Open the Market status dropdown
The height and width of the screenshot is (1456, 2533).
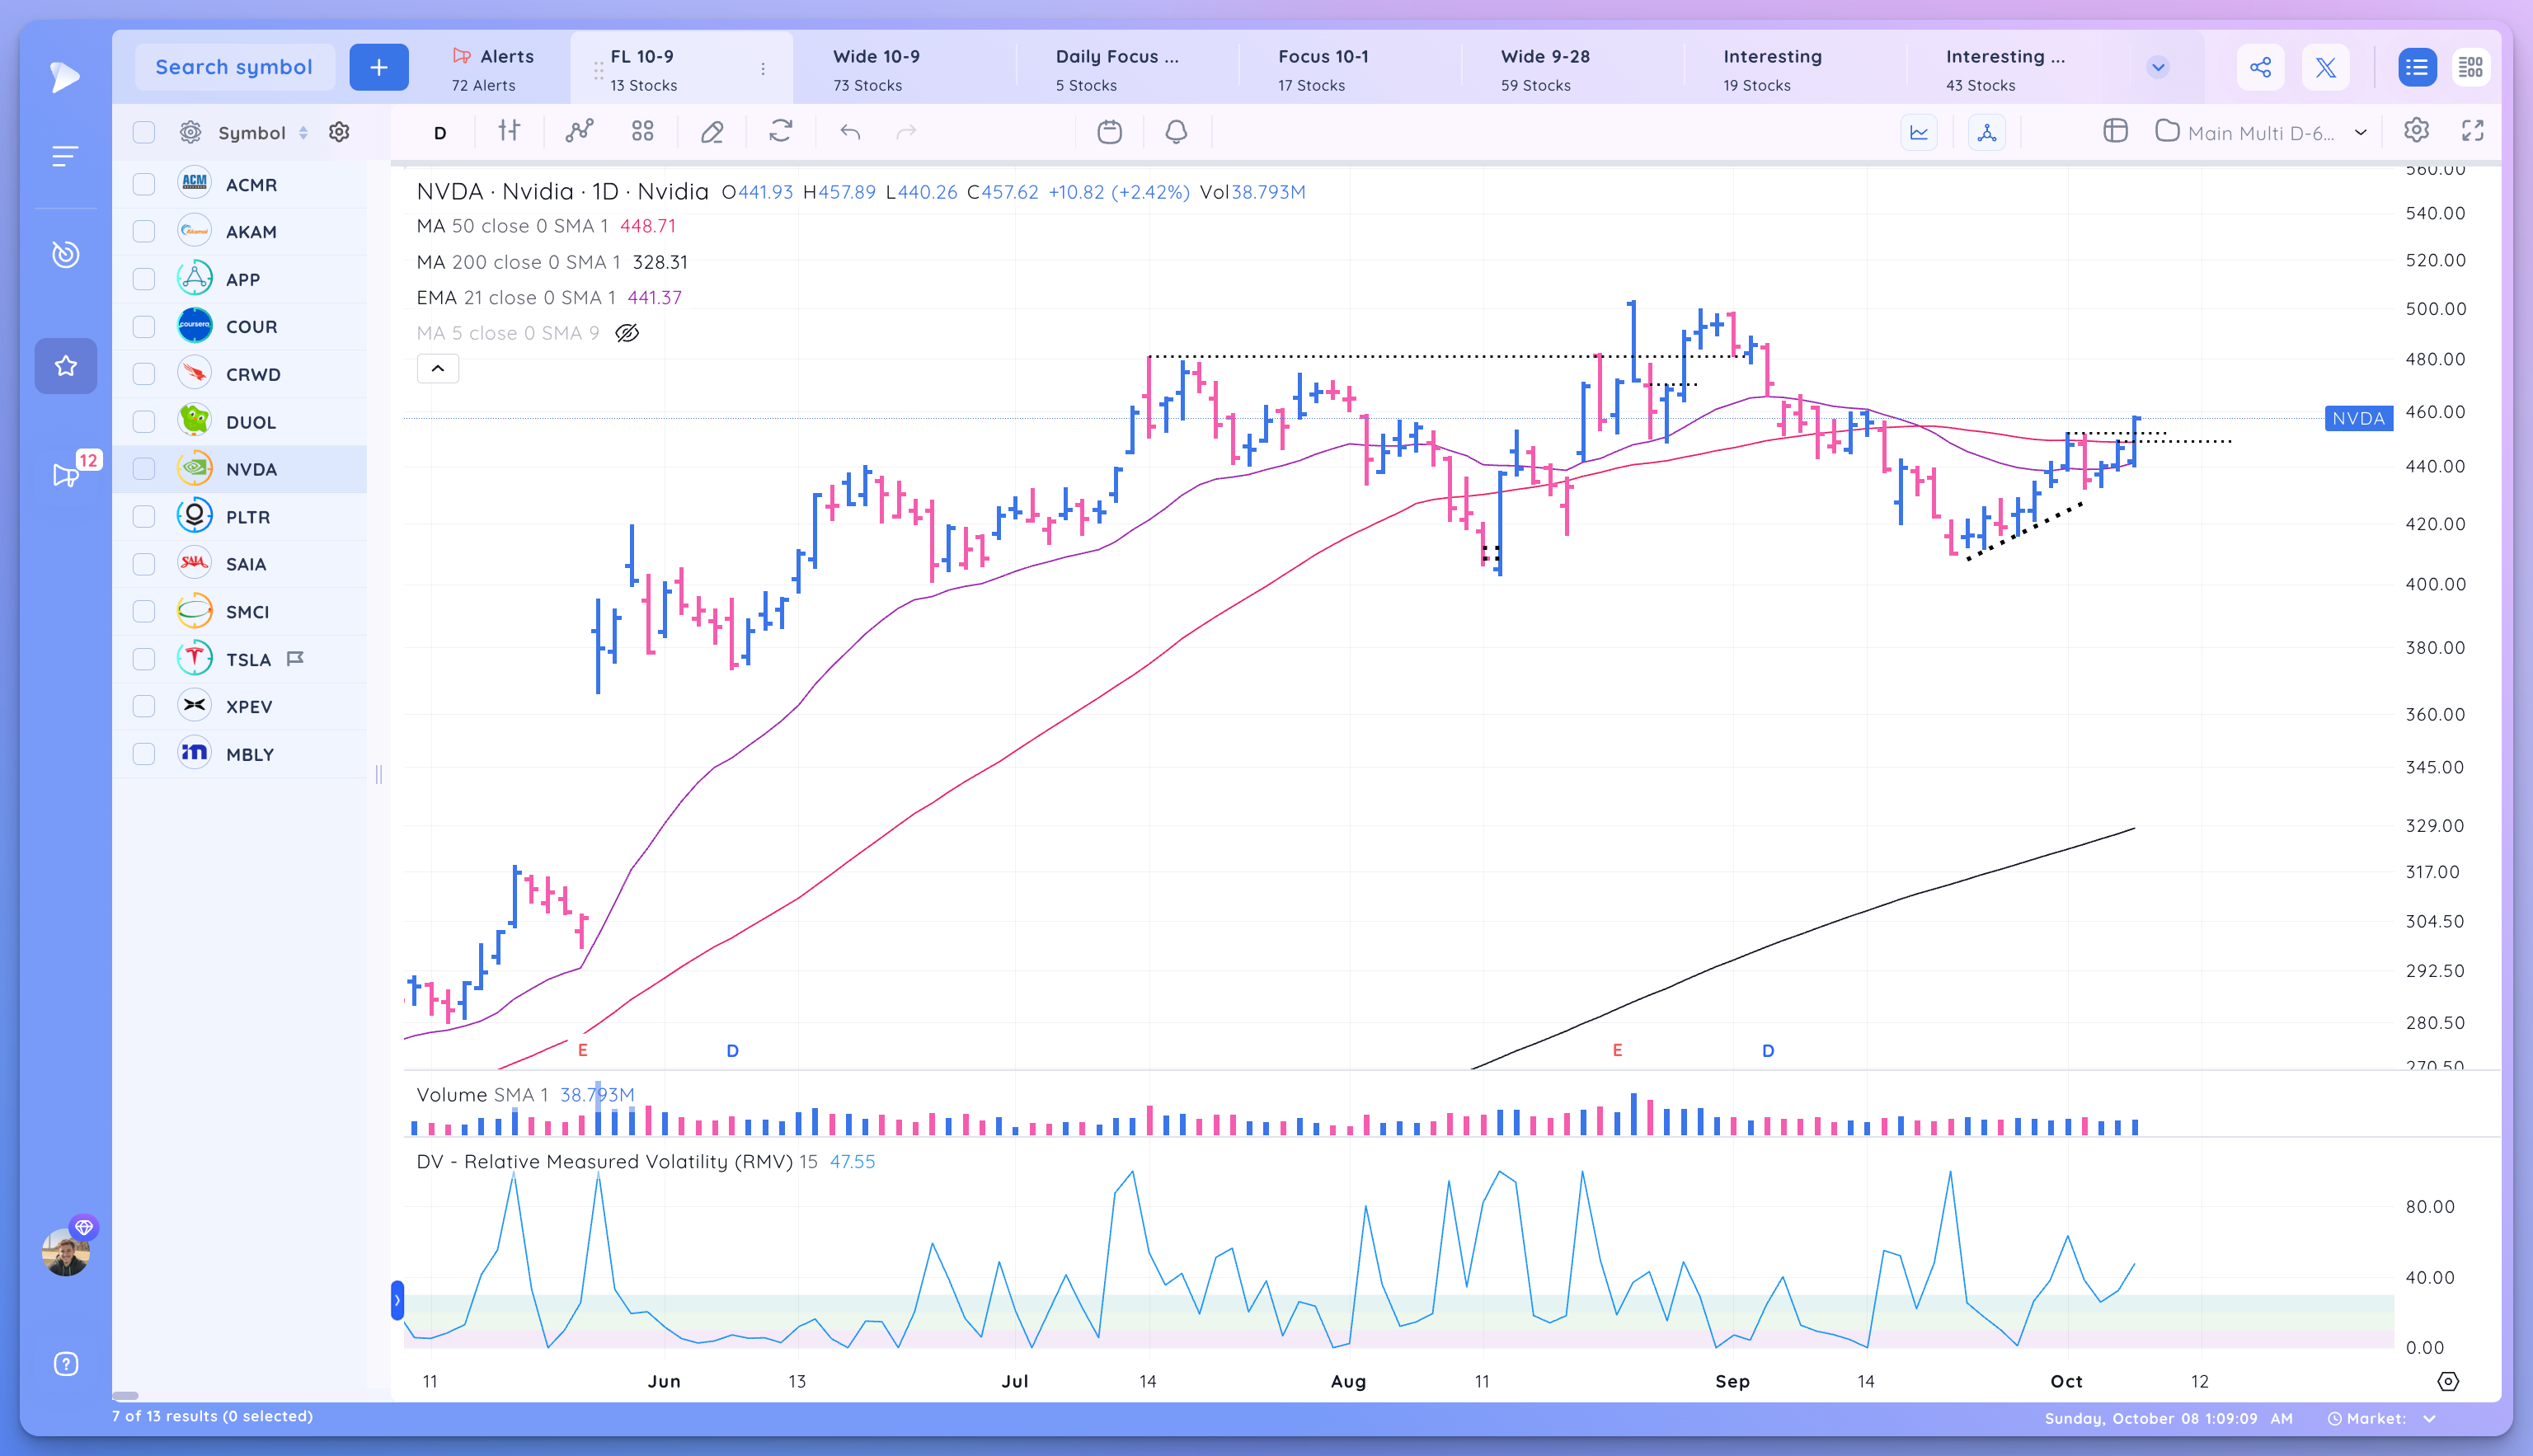pyautogui.click(x=2384, y=1418)
